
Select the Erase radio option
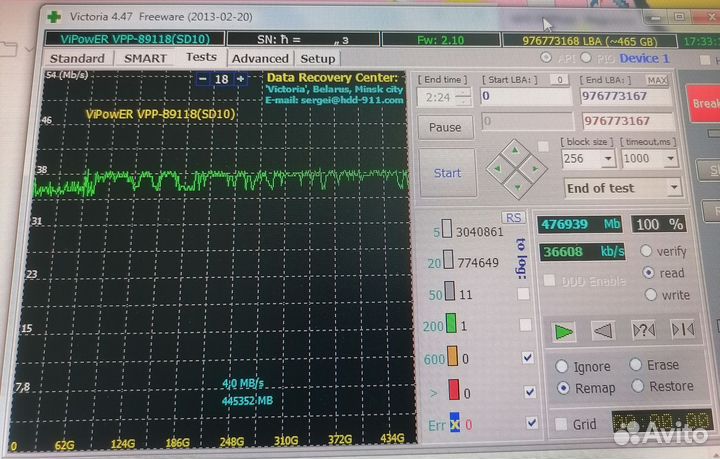[x=636, y=364]
